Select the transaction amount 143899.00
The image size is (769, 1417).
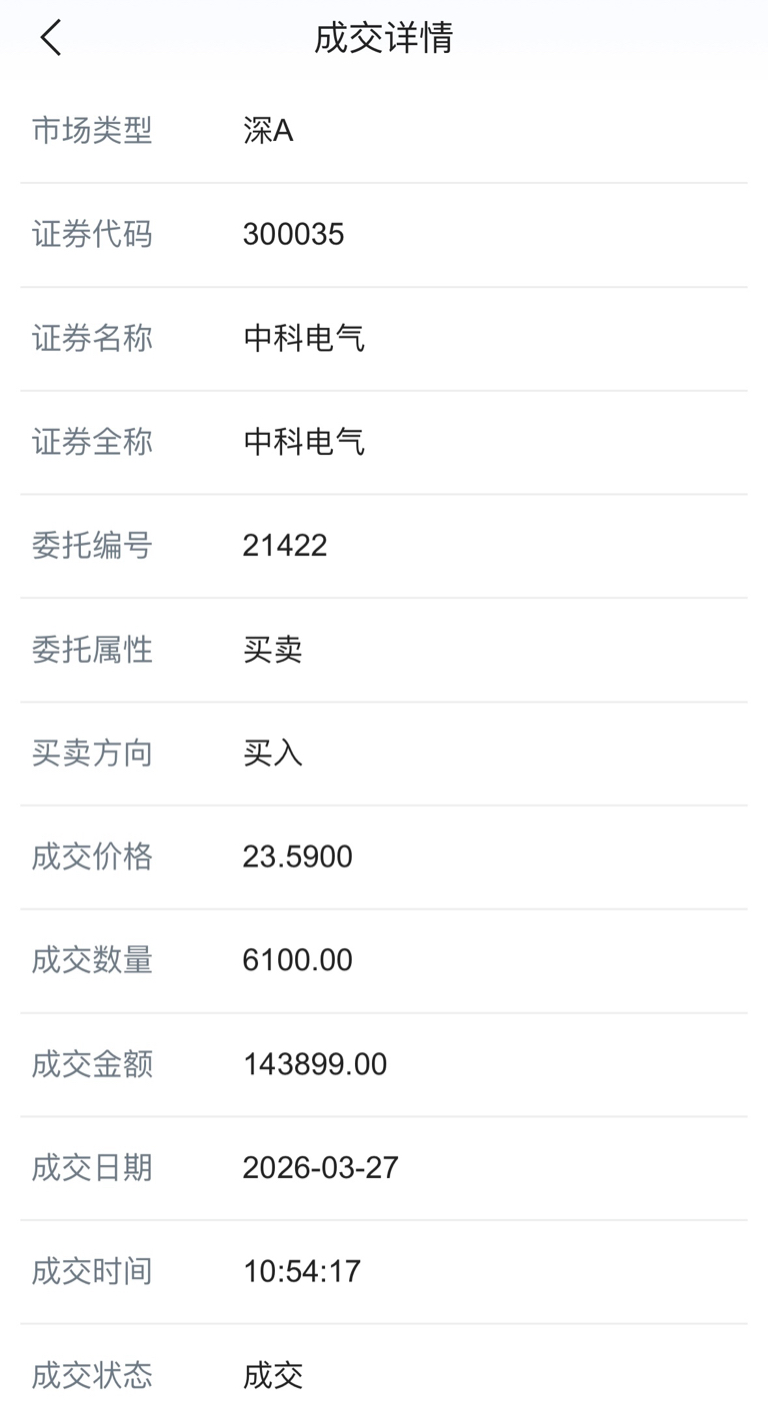pos(315,1064)
